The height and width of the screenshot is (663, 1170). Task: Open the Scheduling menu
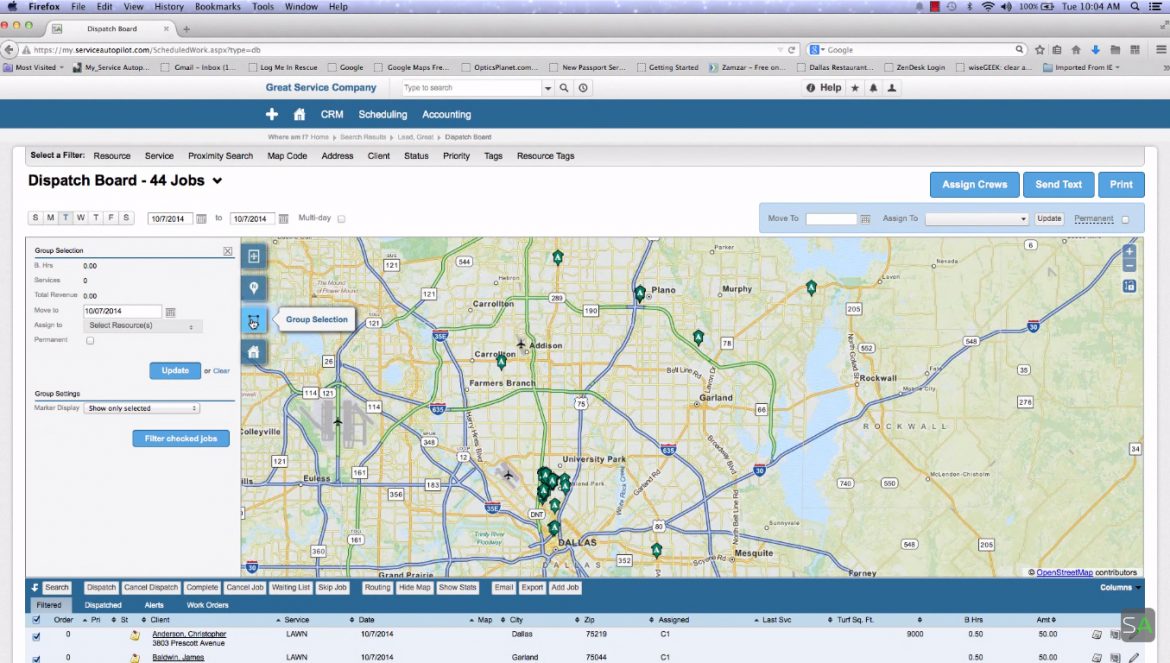(383, 114)
